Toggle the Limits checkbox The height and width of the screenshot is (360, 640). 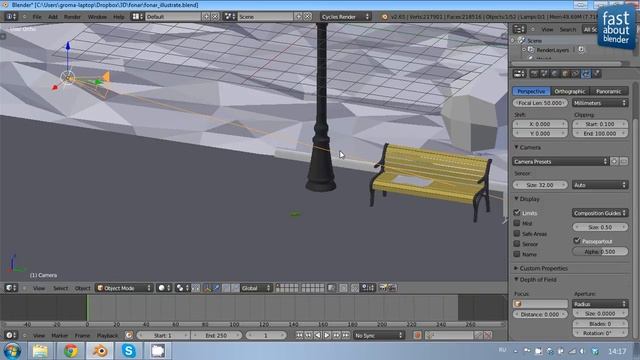click(x=517, y=213)
